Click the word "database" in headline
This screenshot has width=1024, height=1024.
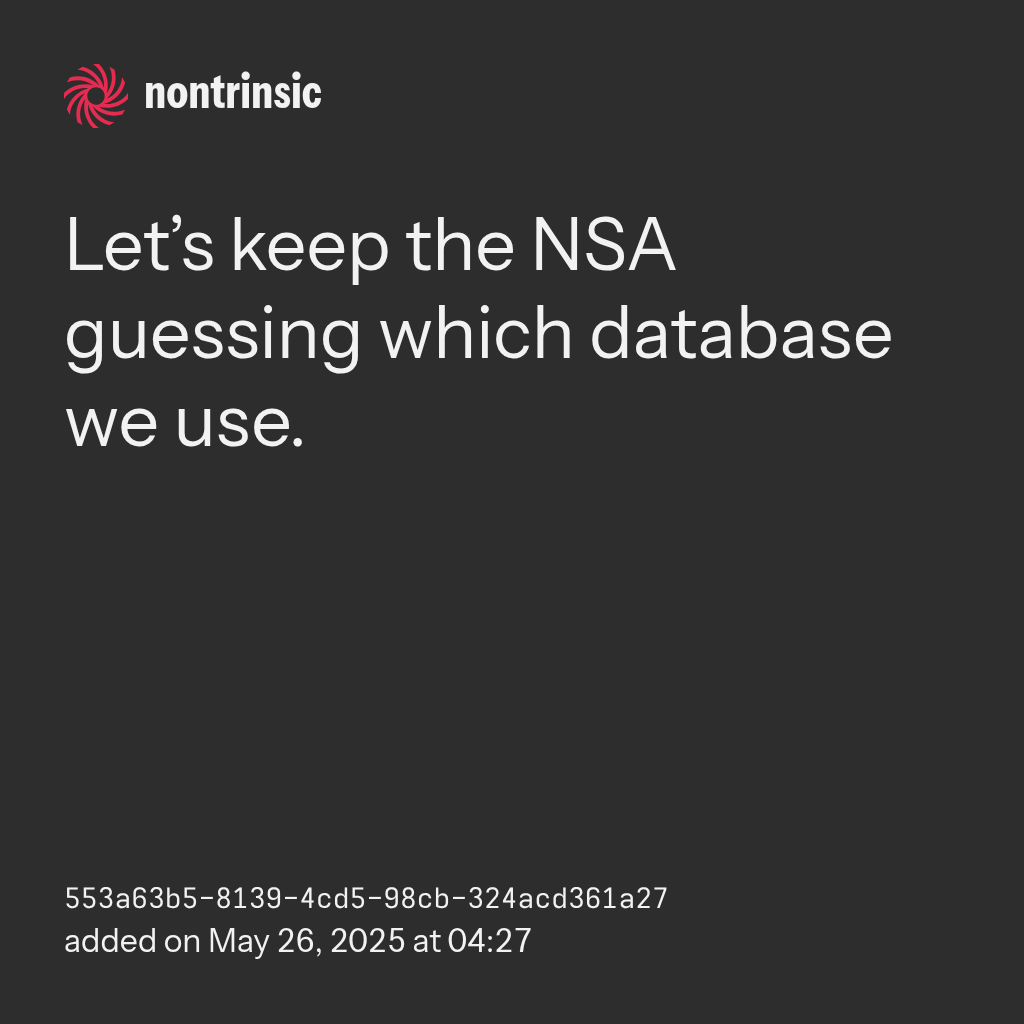pos(740,335)
